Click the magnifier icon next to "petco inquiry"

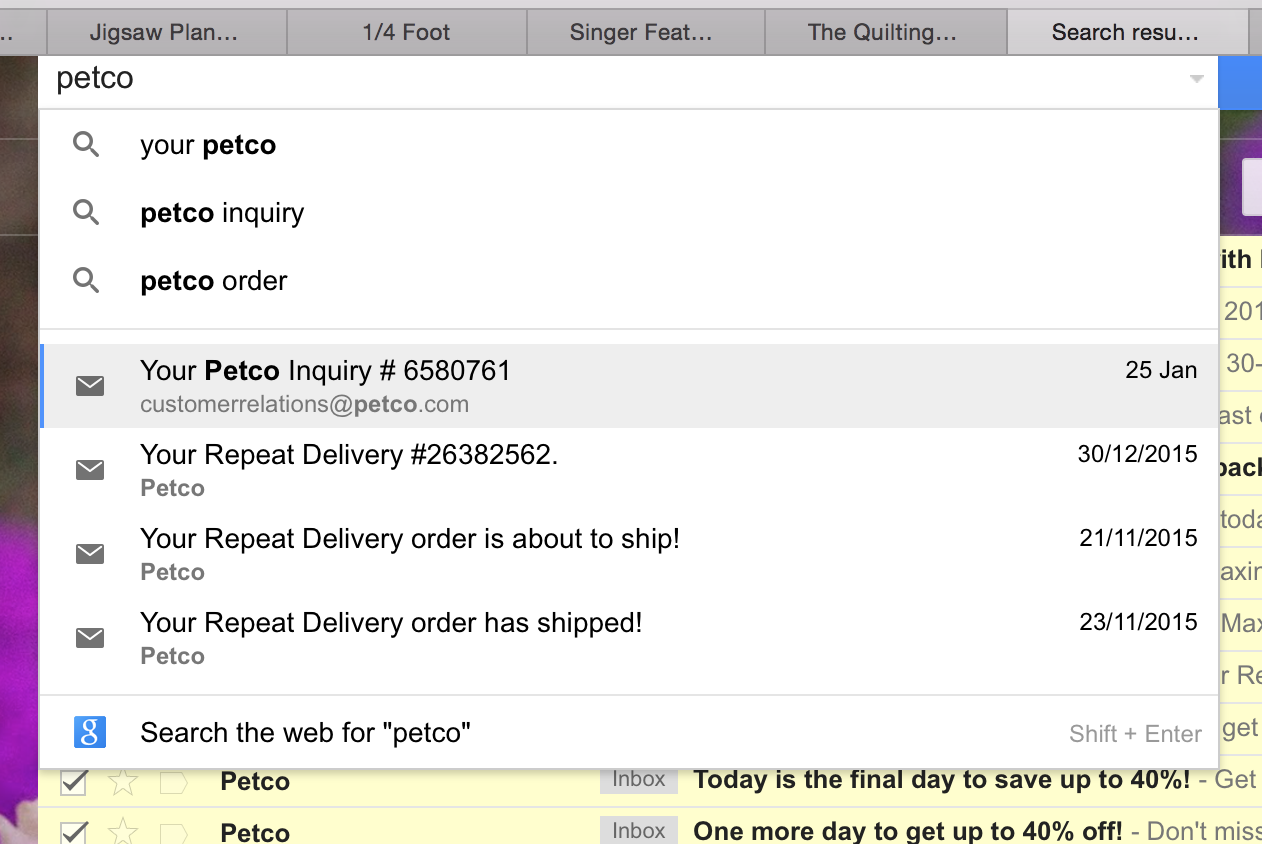click(x=87, y=213)
